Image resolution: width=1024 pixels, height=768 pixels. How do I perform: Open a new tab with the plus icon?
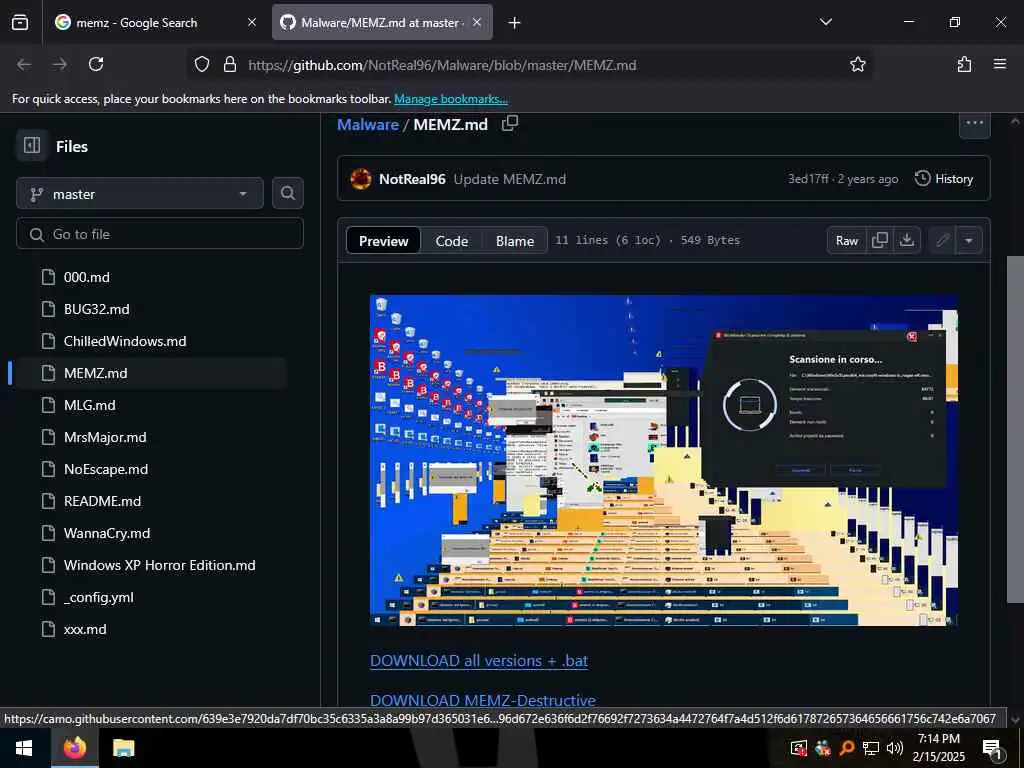(x=515, y=23)
